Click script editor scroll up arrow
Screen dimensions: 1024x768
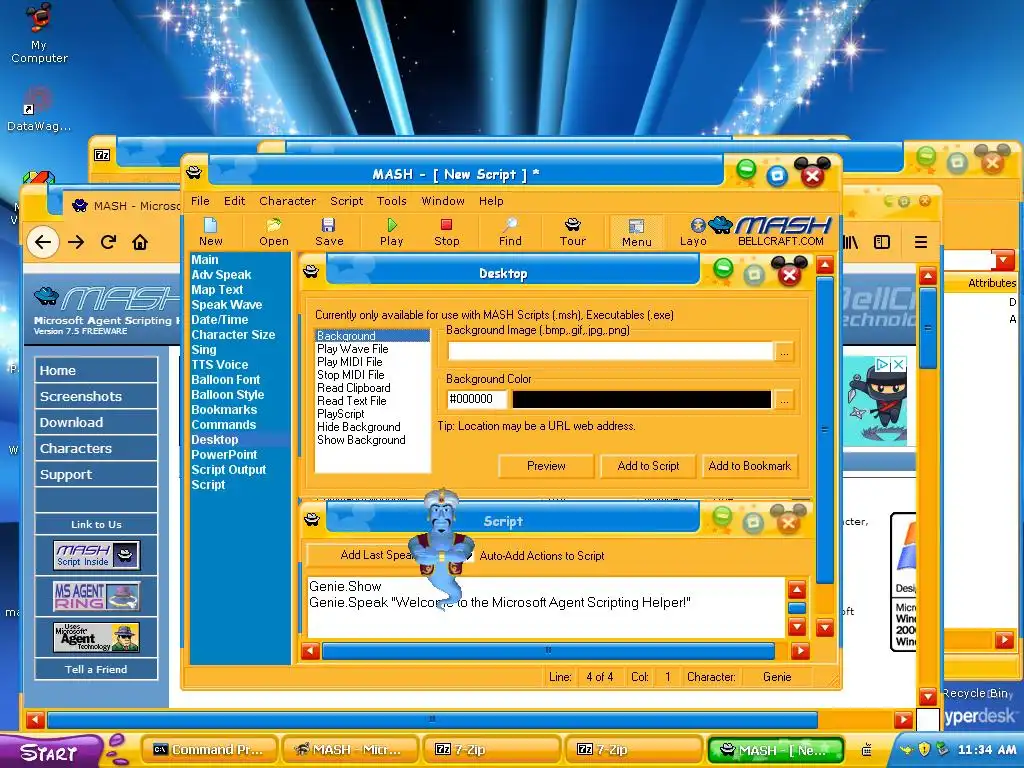(797, 590)
